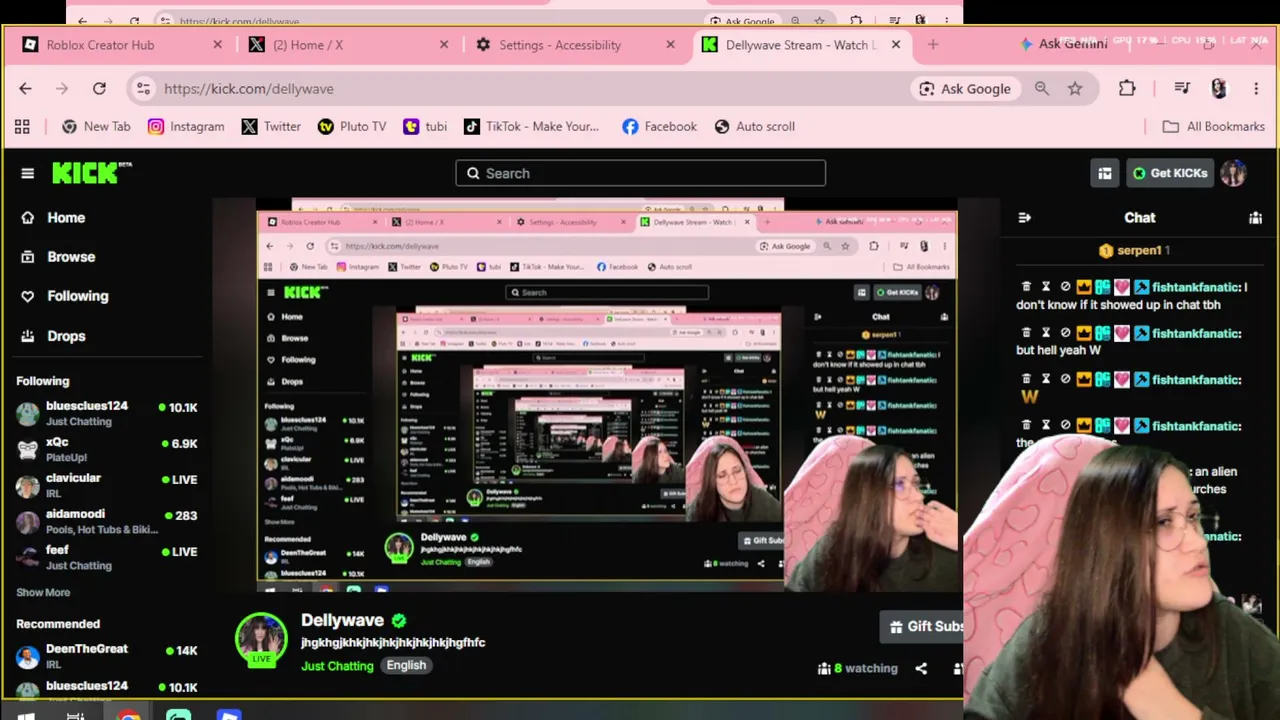Open chat users icon in Chat header
This screenshot has height=720, width=1280.
(x=1255, y=217)
